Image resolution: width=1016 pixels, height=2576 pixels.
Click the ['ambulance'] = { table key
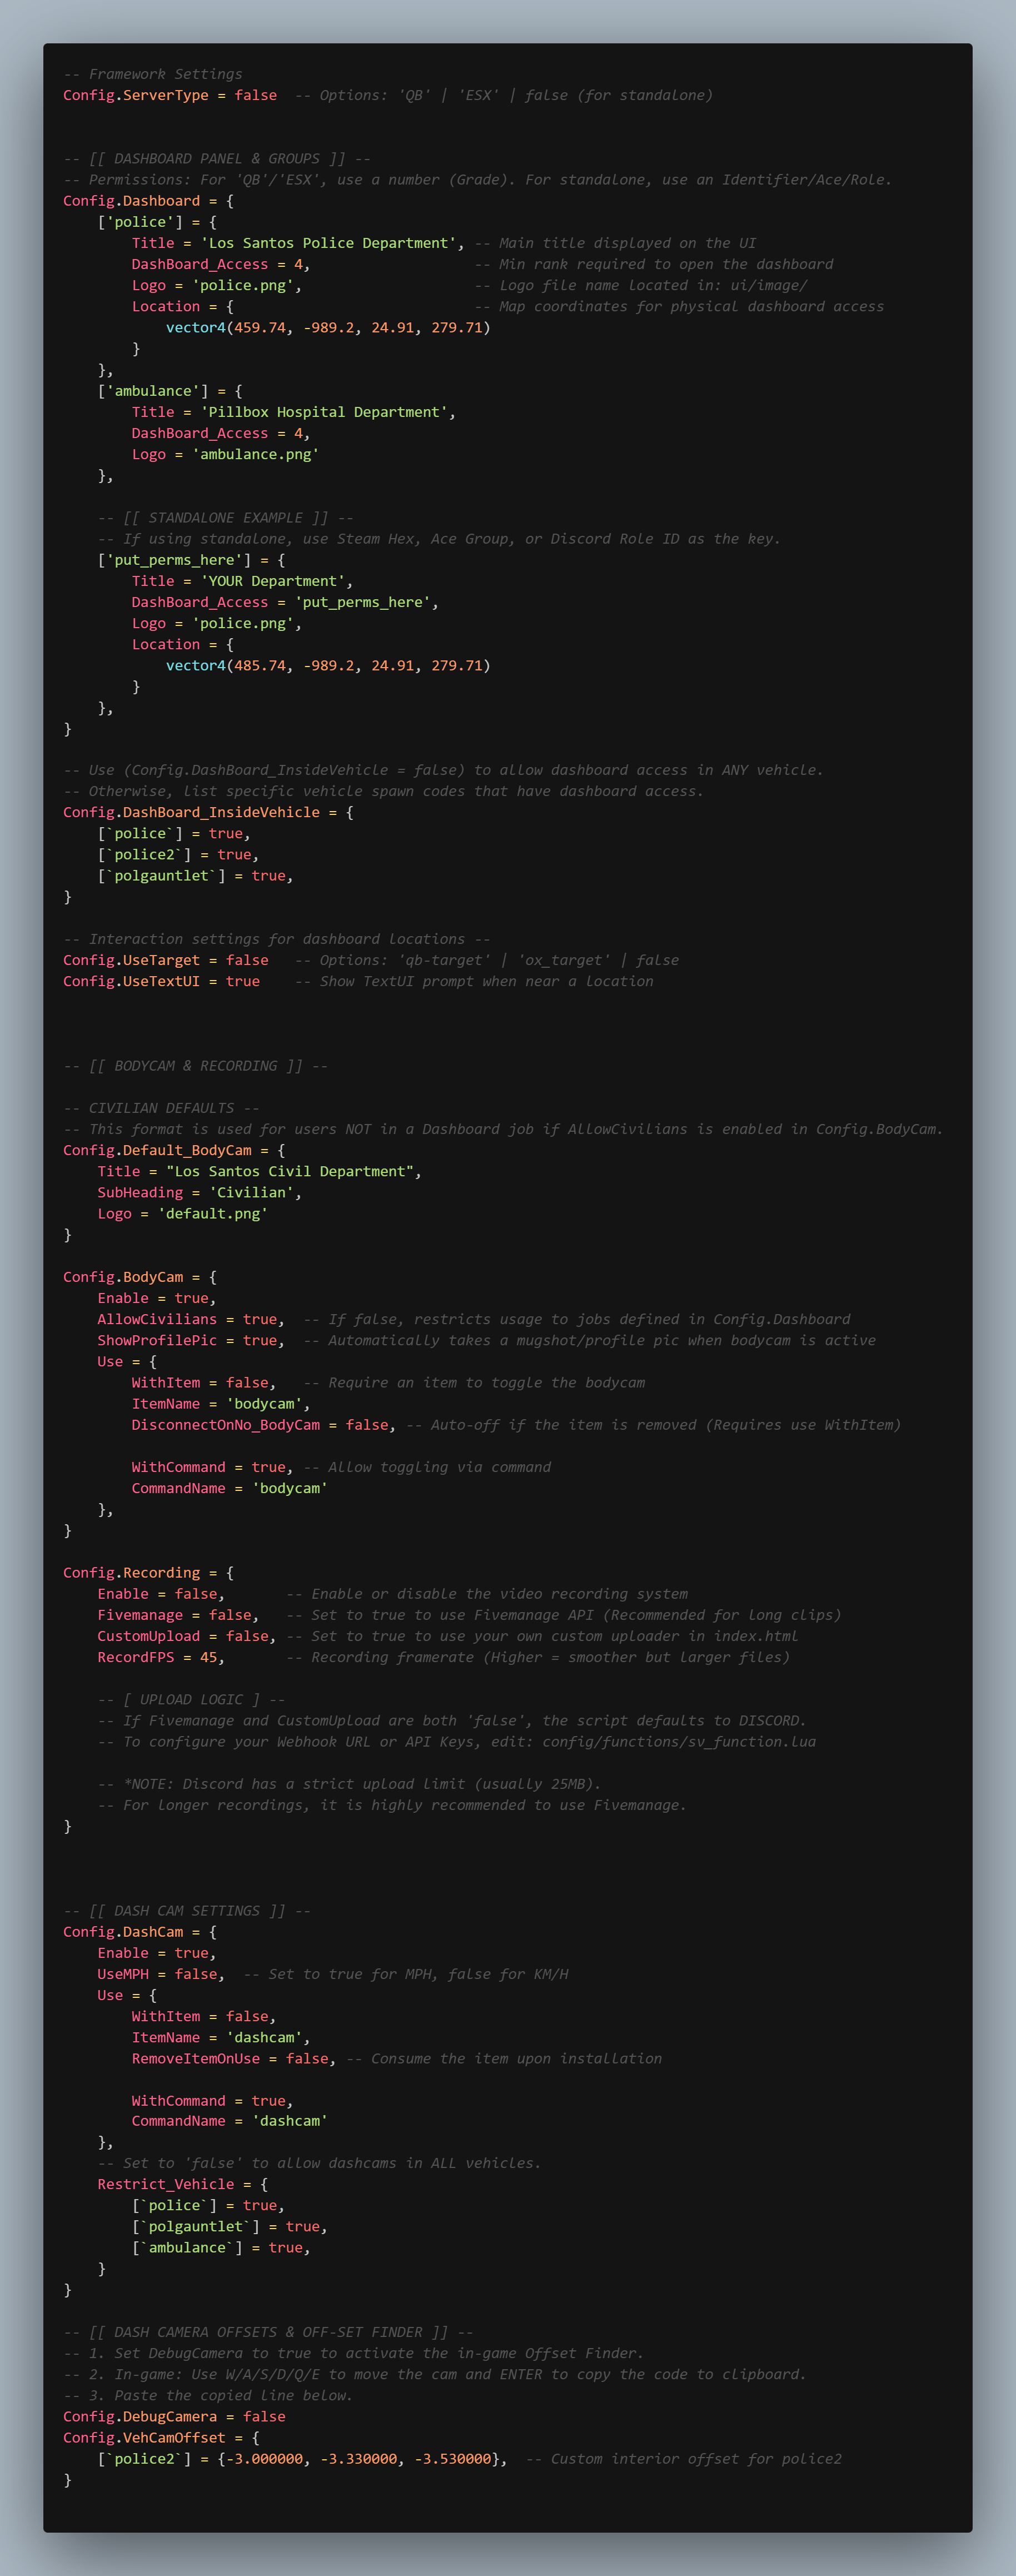pyautogui.click(x=170, y=391)
